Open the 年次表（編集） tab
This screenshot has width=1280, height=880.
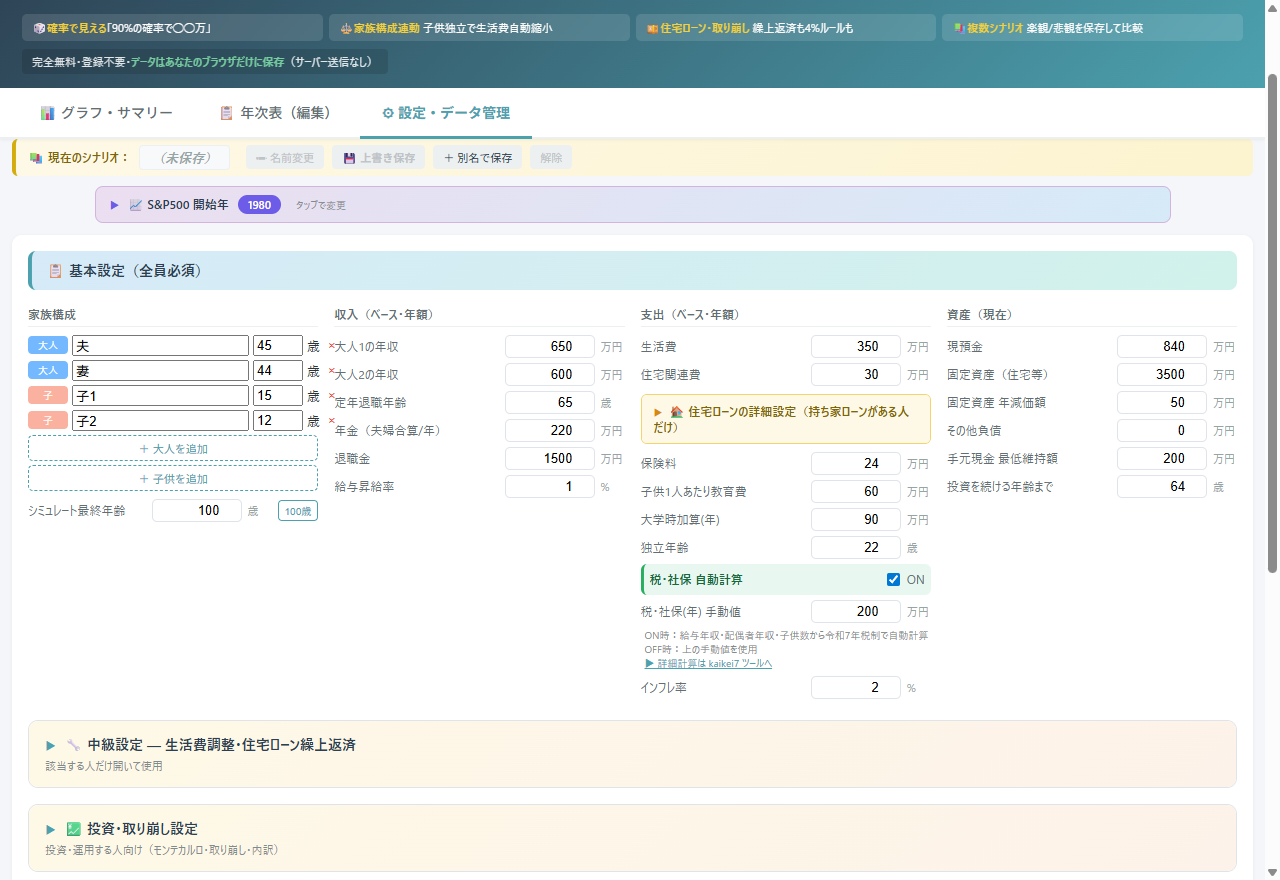(x=274, y=113)
